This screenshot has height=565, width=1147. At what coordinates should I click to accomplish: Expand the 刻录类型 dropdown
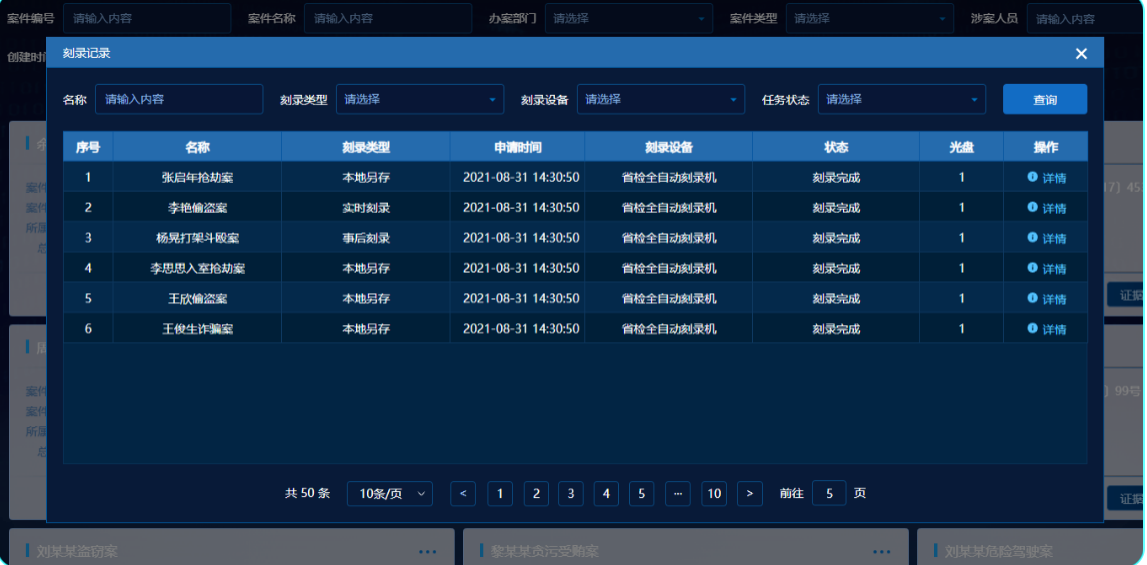click(420, 99)
